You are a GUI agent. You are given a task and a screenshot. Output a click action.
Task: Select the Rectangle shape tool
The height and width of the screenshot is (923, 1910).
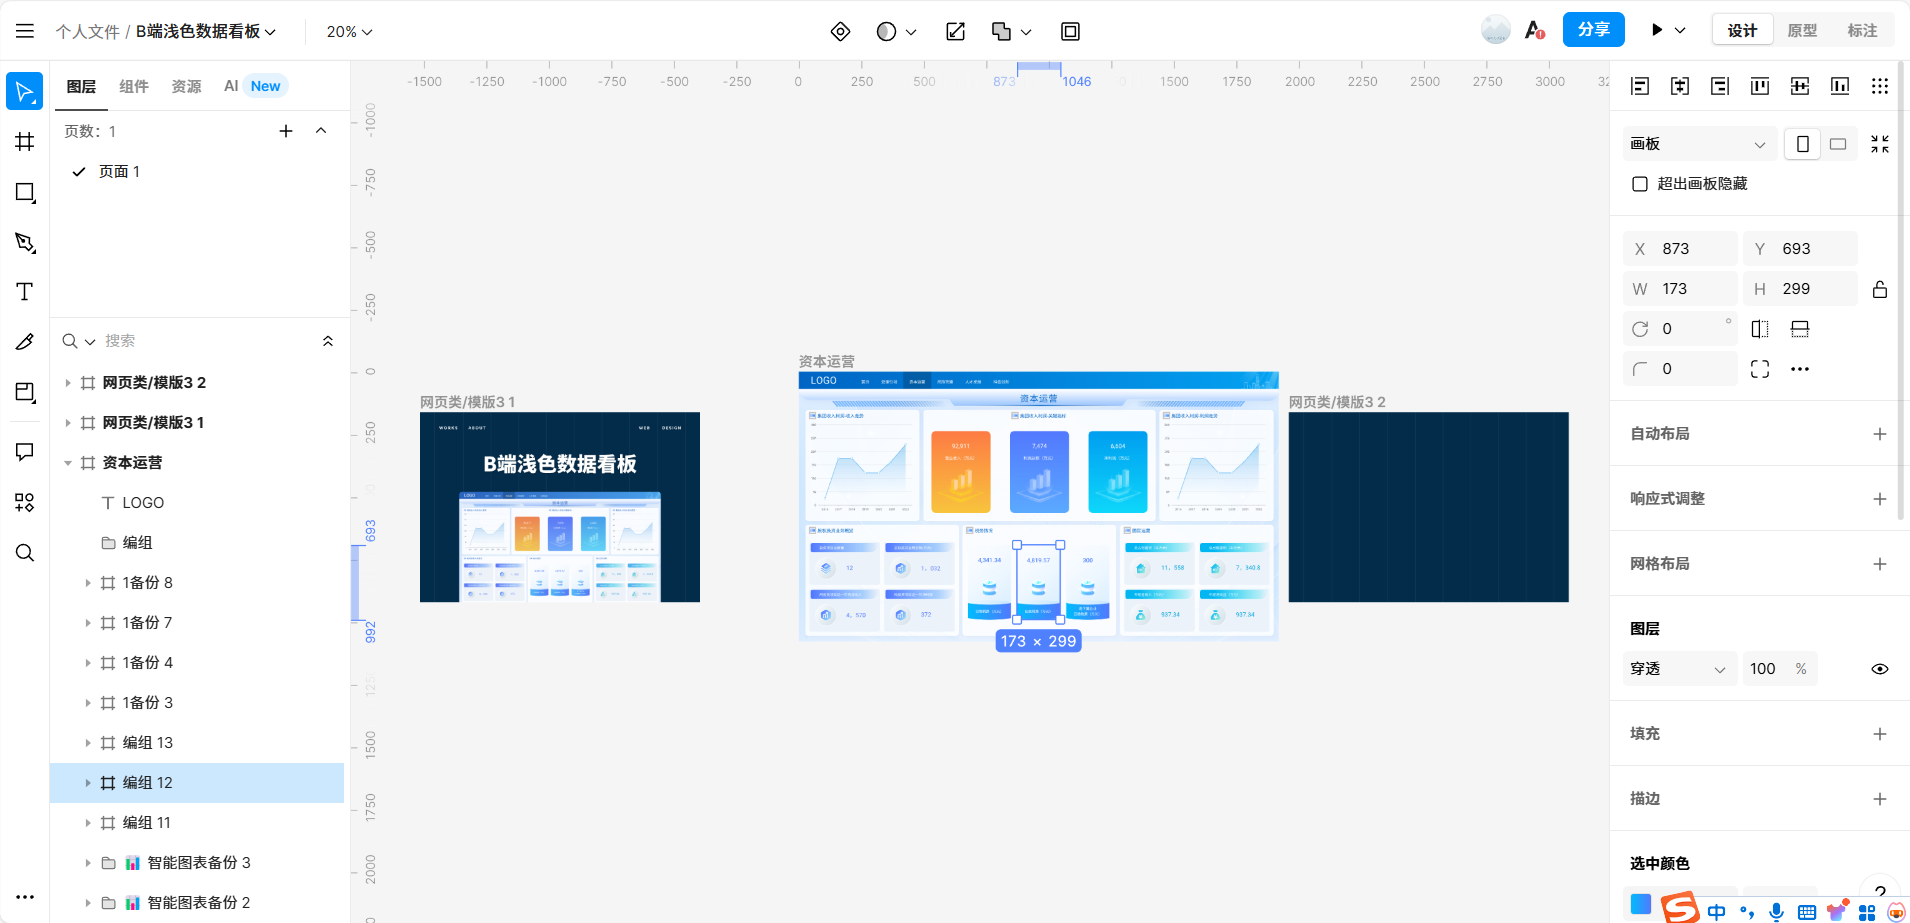25,192
